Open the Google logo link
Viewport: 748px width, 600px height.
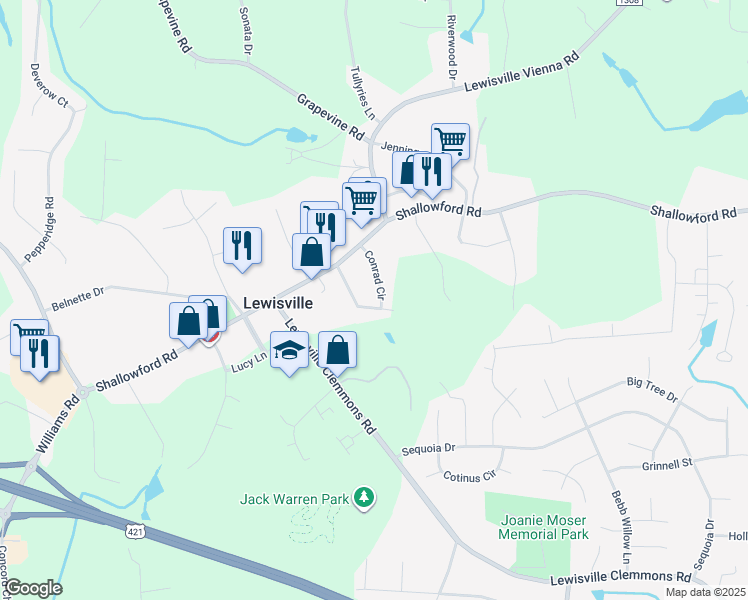(33, 589)
